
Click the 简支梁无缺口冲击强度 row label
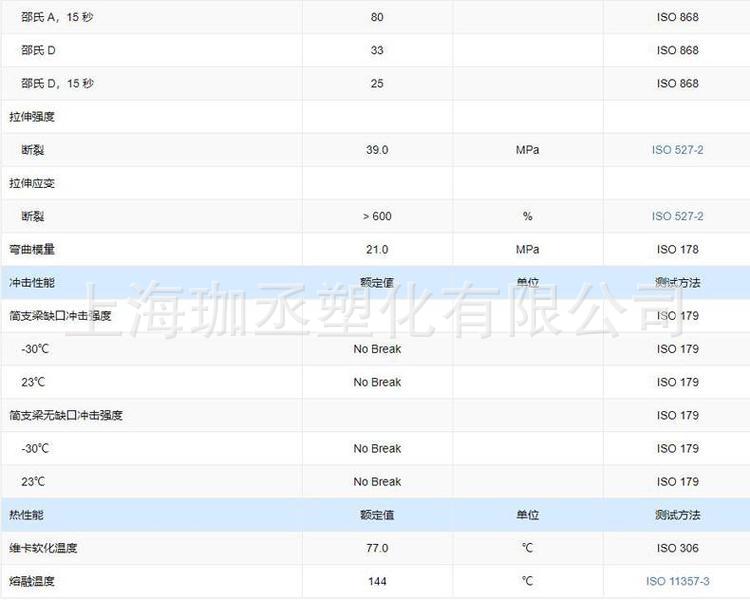pos(66,415)
